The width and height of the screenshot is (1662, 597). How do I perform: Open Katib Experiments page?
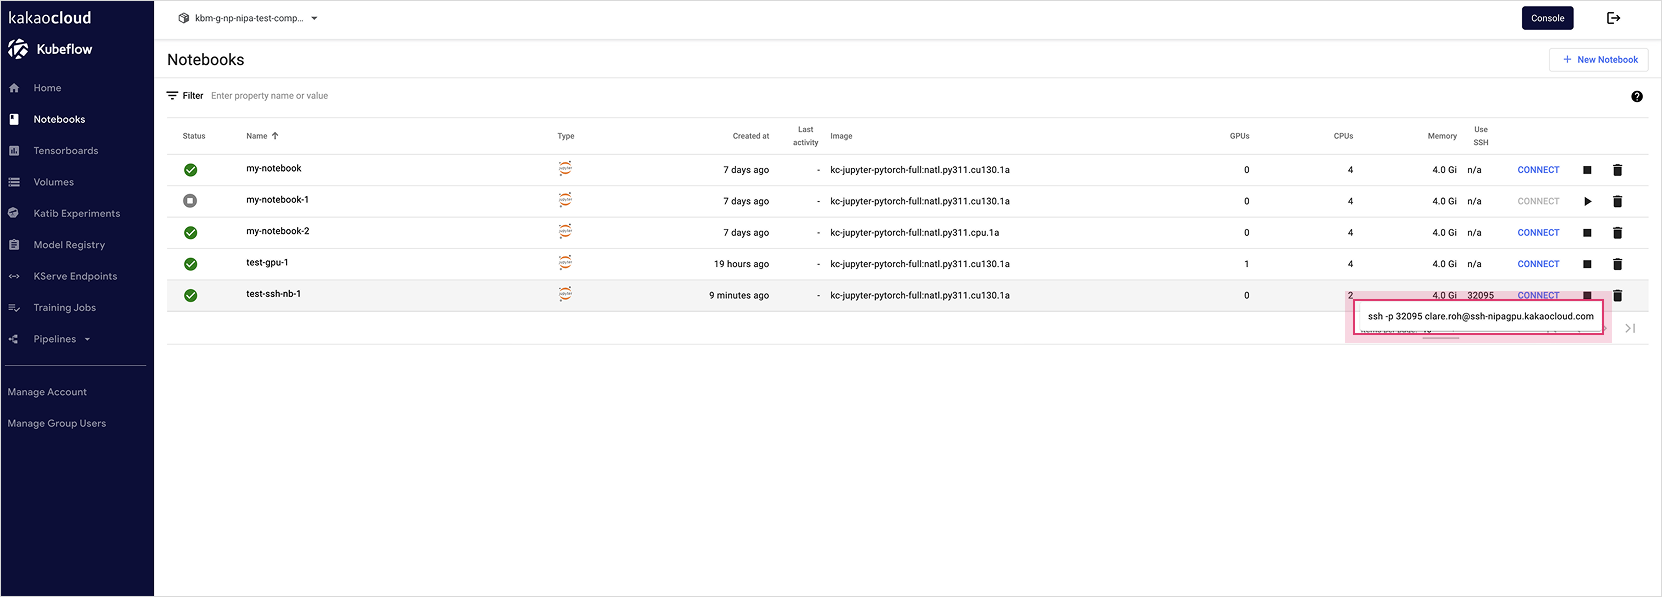76,213
